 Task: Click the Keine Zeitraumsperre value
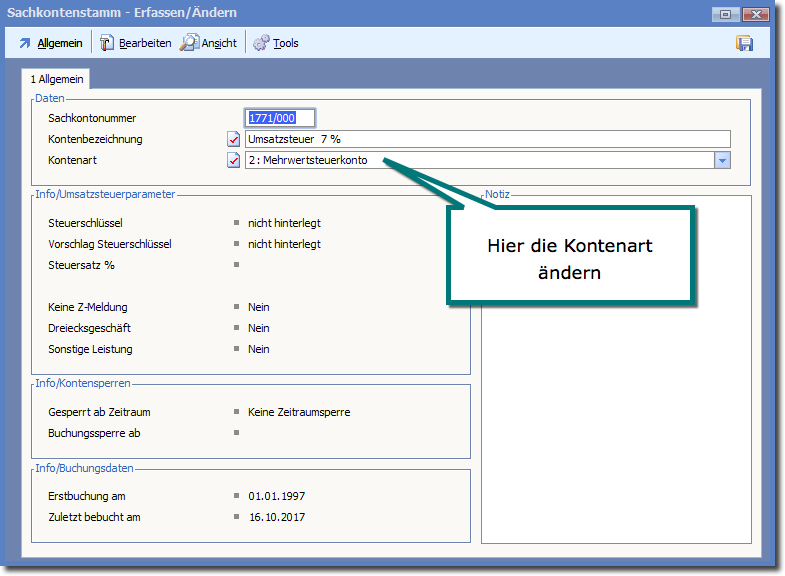(299, 412)
